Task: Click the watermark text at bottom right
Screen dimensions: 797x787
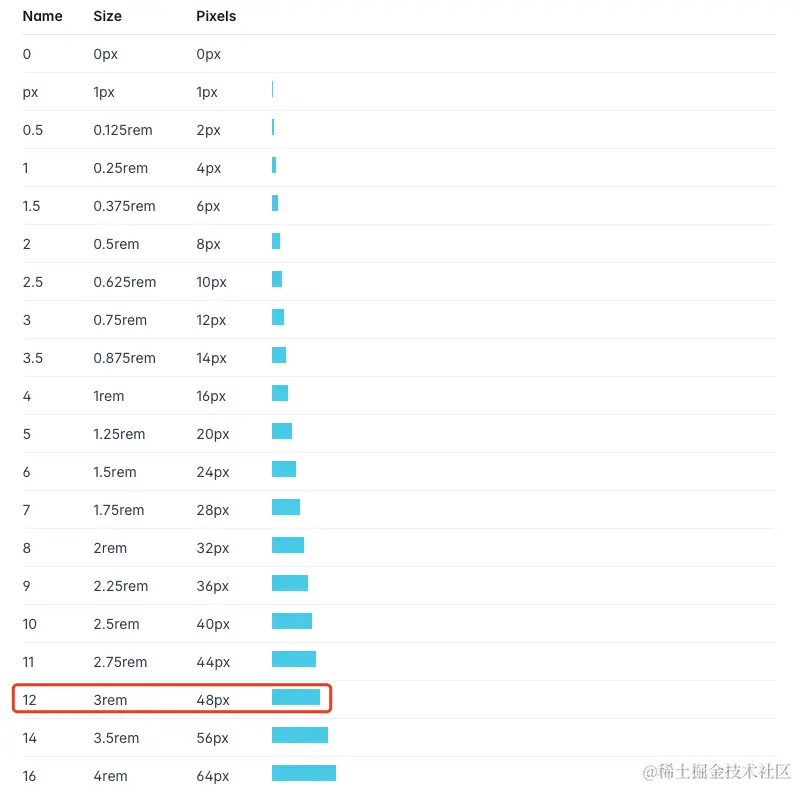Action: 716,772
